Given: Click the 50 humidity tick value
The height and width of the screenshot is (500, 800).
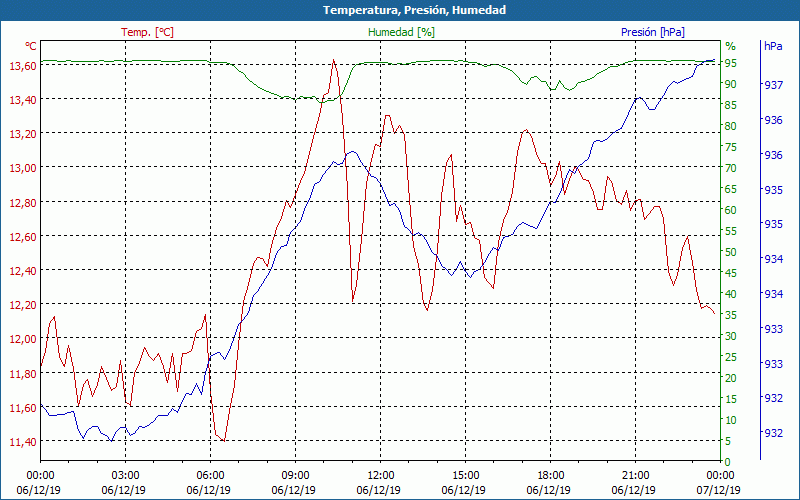Looking at the screenshot, I should click(x=731, y=252).
